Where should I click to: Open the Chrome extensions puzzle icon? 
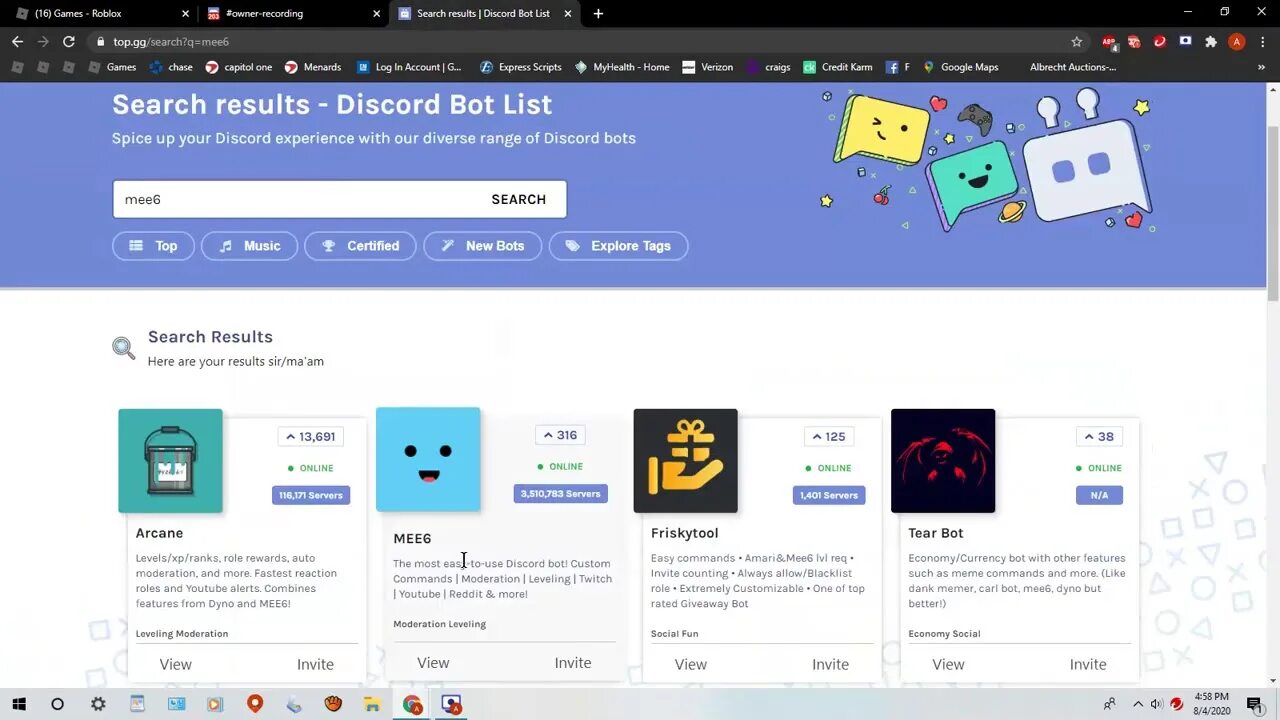pyautogui.click(x=1211, y=42)
